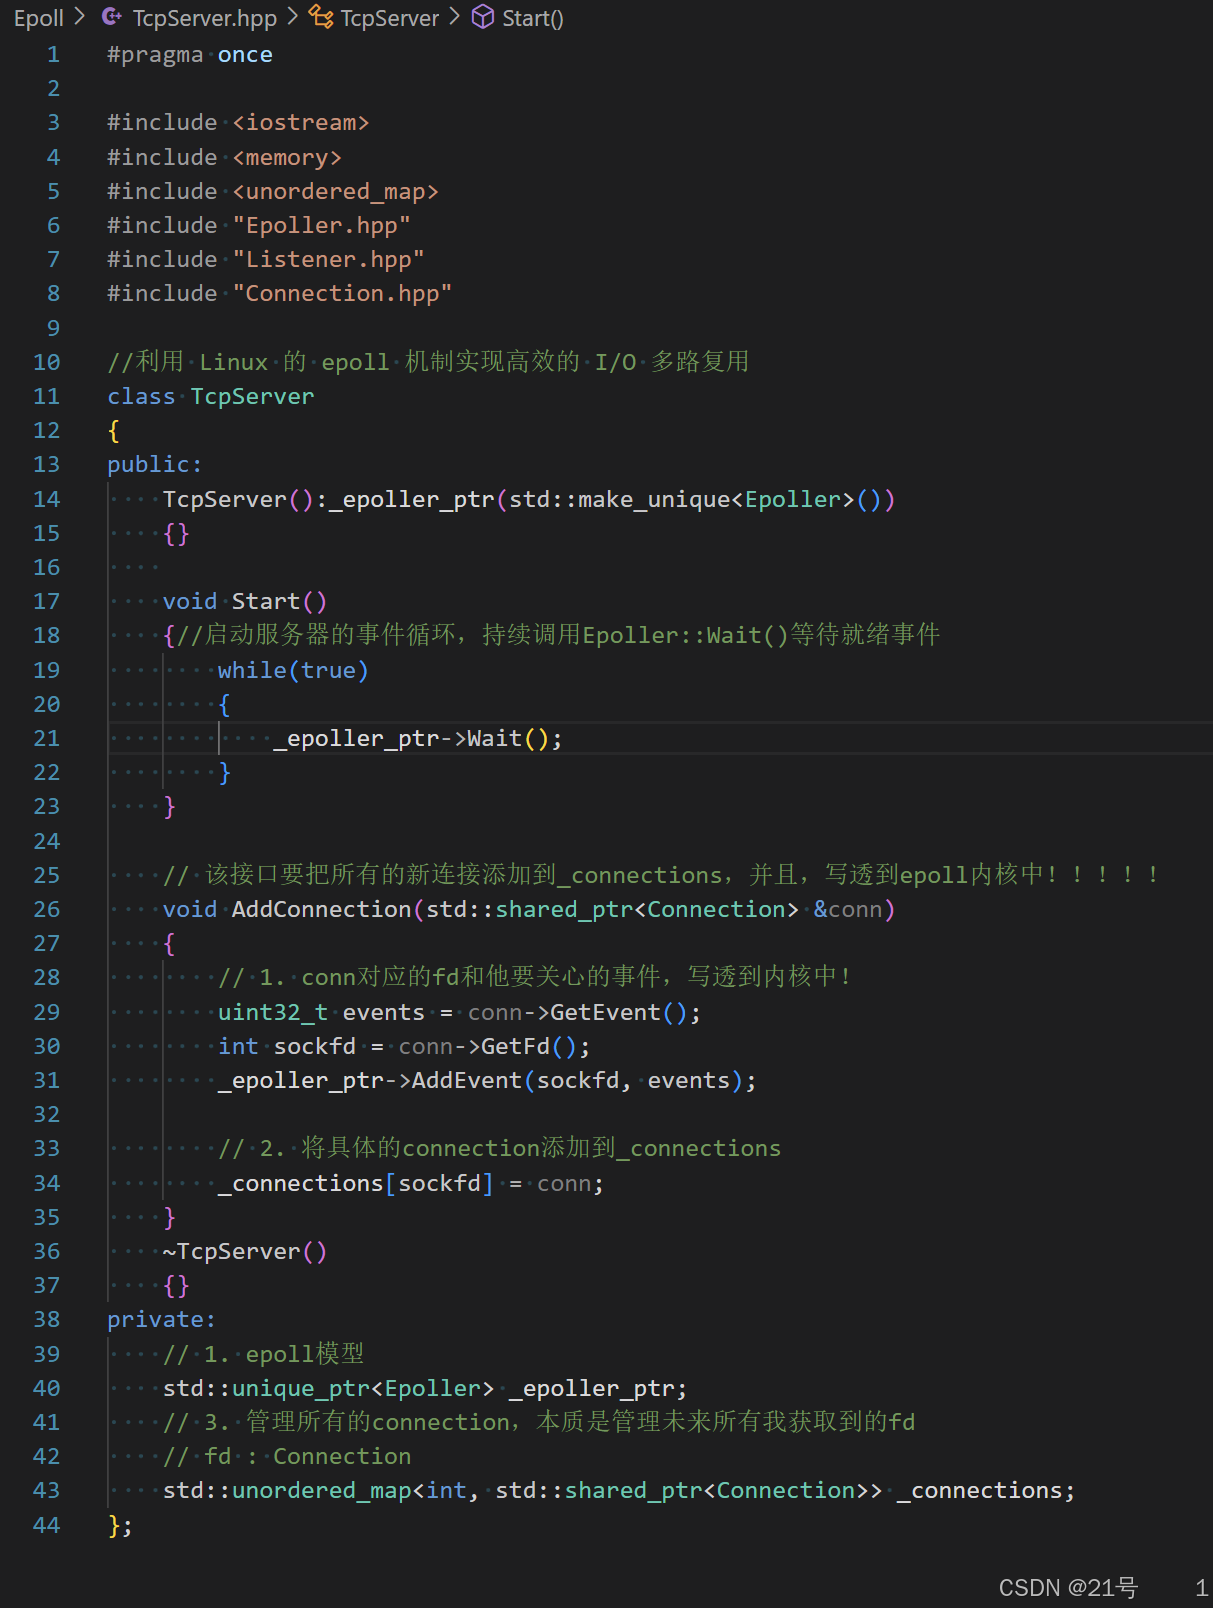Expand the chevron after the TcpServer class breadcrumb

(x=455, y=17)
